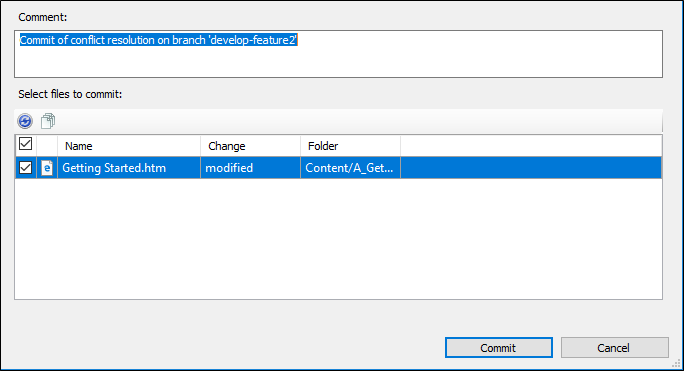Click the Cancel button
684x371 pixels.
click(614, 347)
